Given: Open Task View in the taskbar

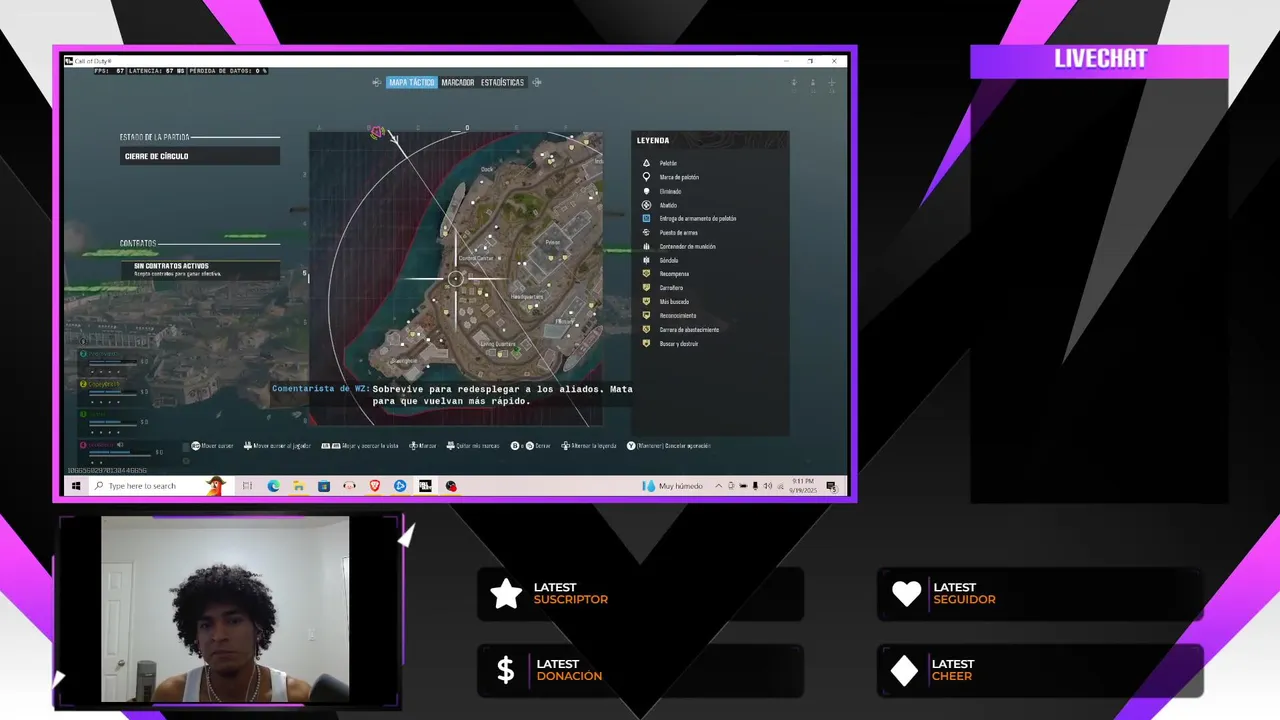Looking at the screenshot, I should (247, 486).
